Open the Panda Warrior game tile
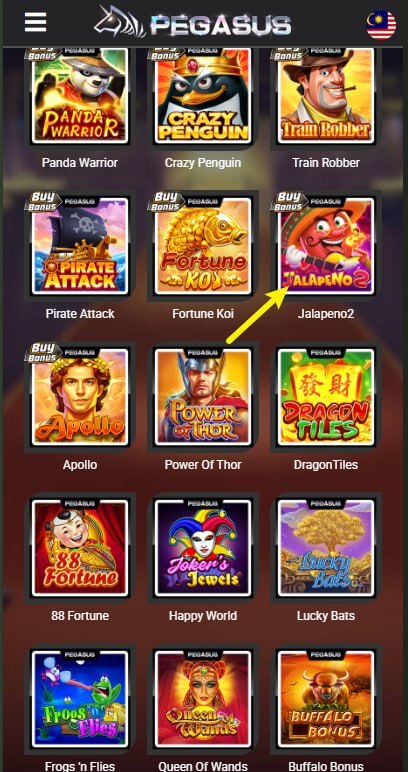 click(x=80, y=94)
